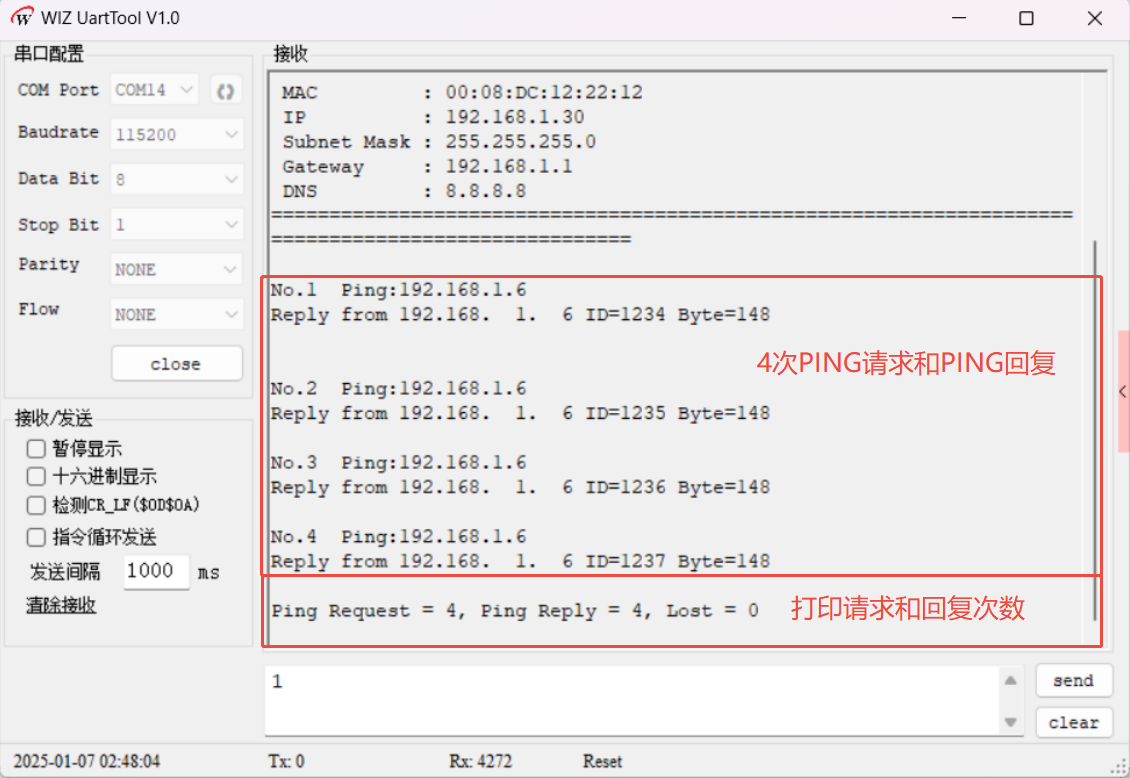Open the COM Port dropdown
Image resolution: width=1130 pixels, height=778 pixels.
155,90
